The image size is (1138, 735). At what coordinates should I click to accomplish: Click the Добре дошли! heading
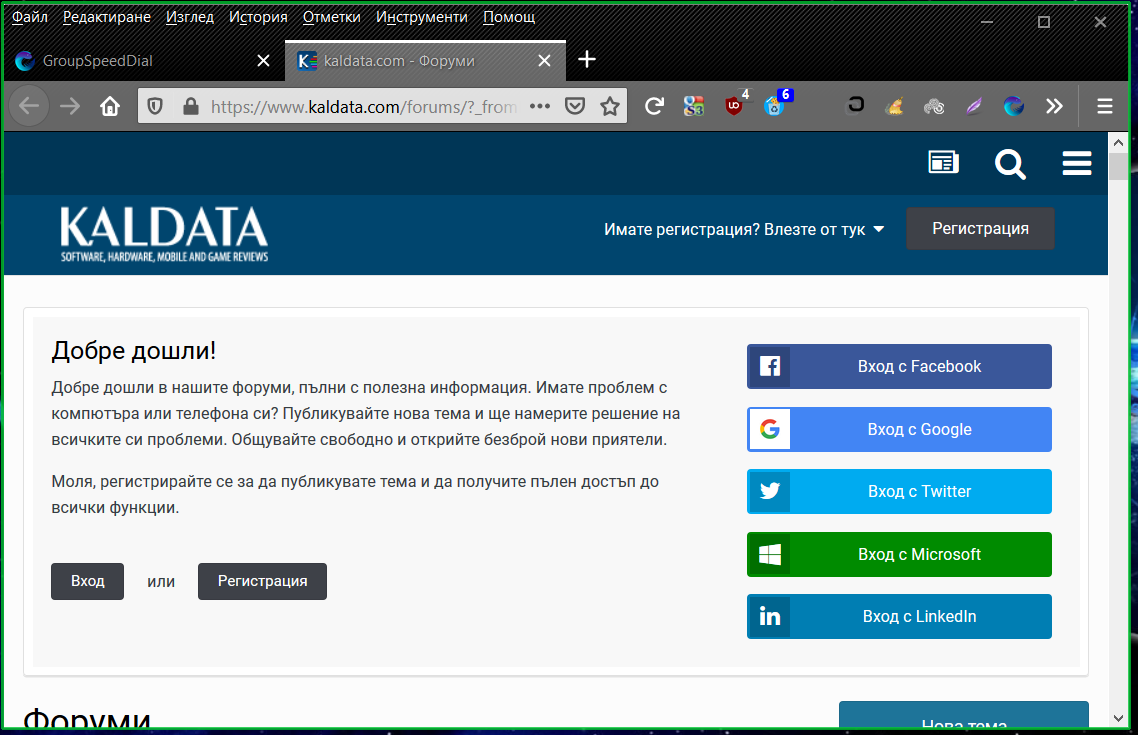134,350
